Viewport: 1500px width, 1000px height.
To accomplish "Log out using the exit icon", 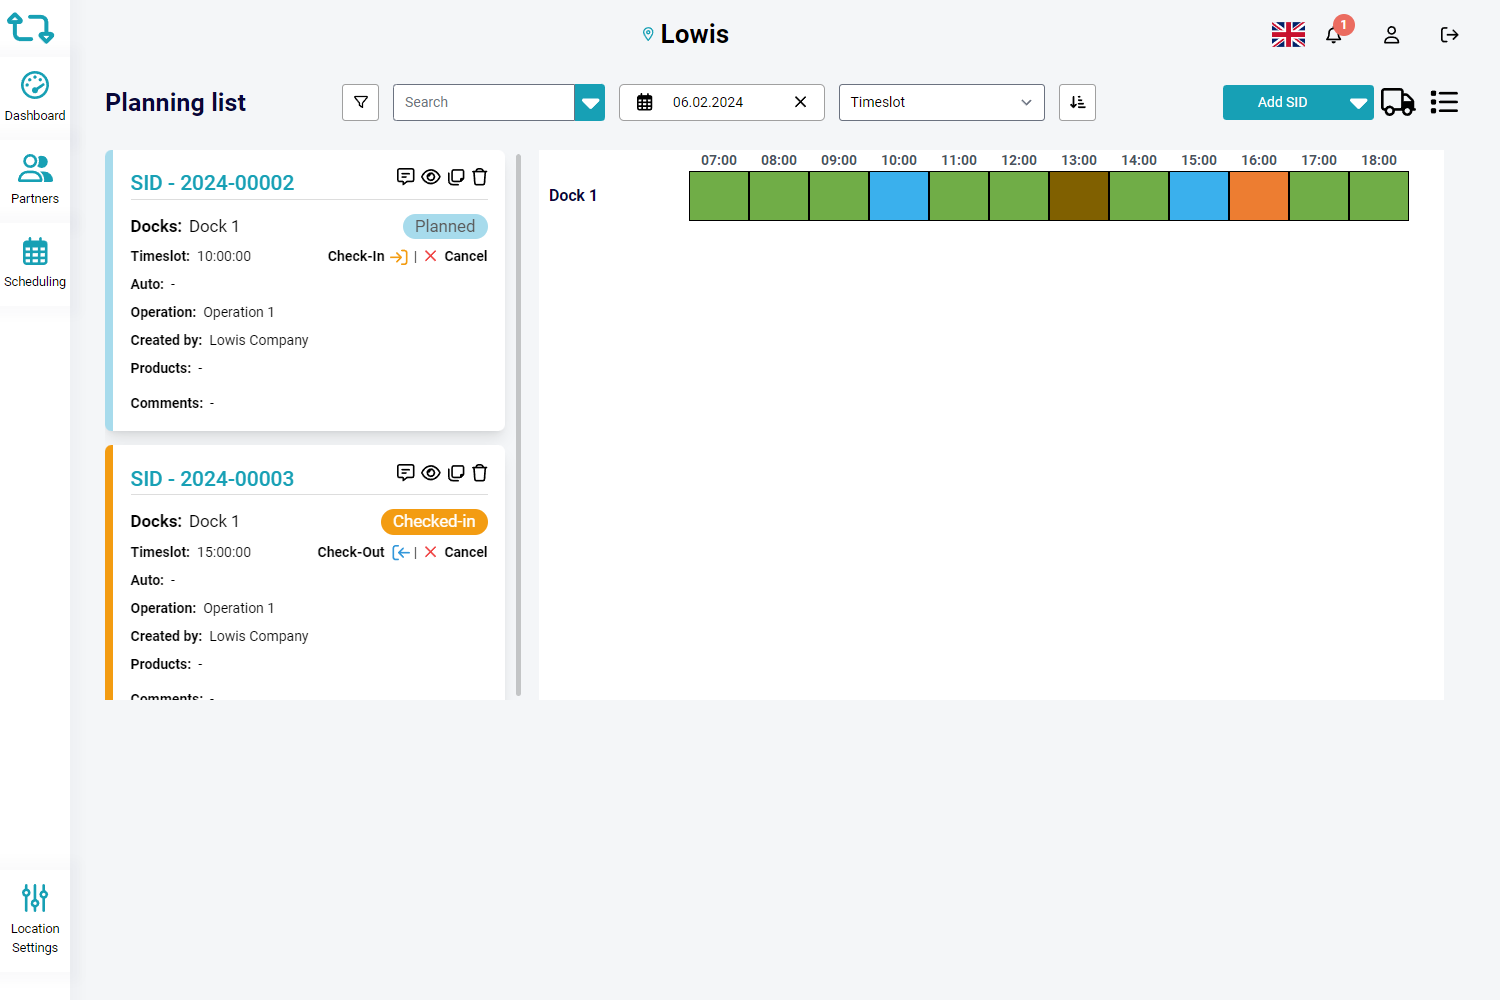I will pos(1449,35).
